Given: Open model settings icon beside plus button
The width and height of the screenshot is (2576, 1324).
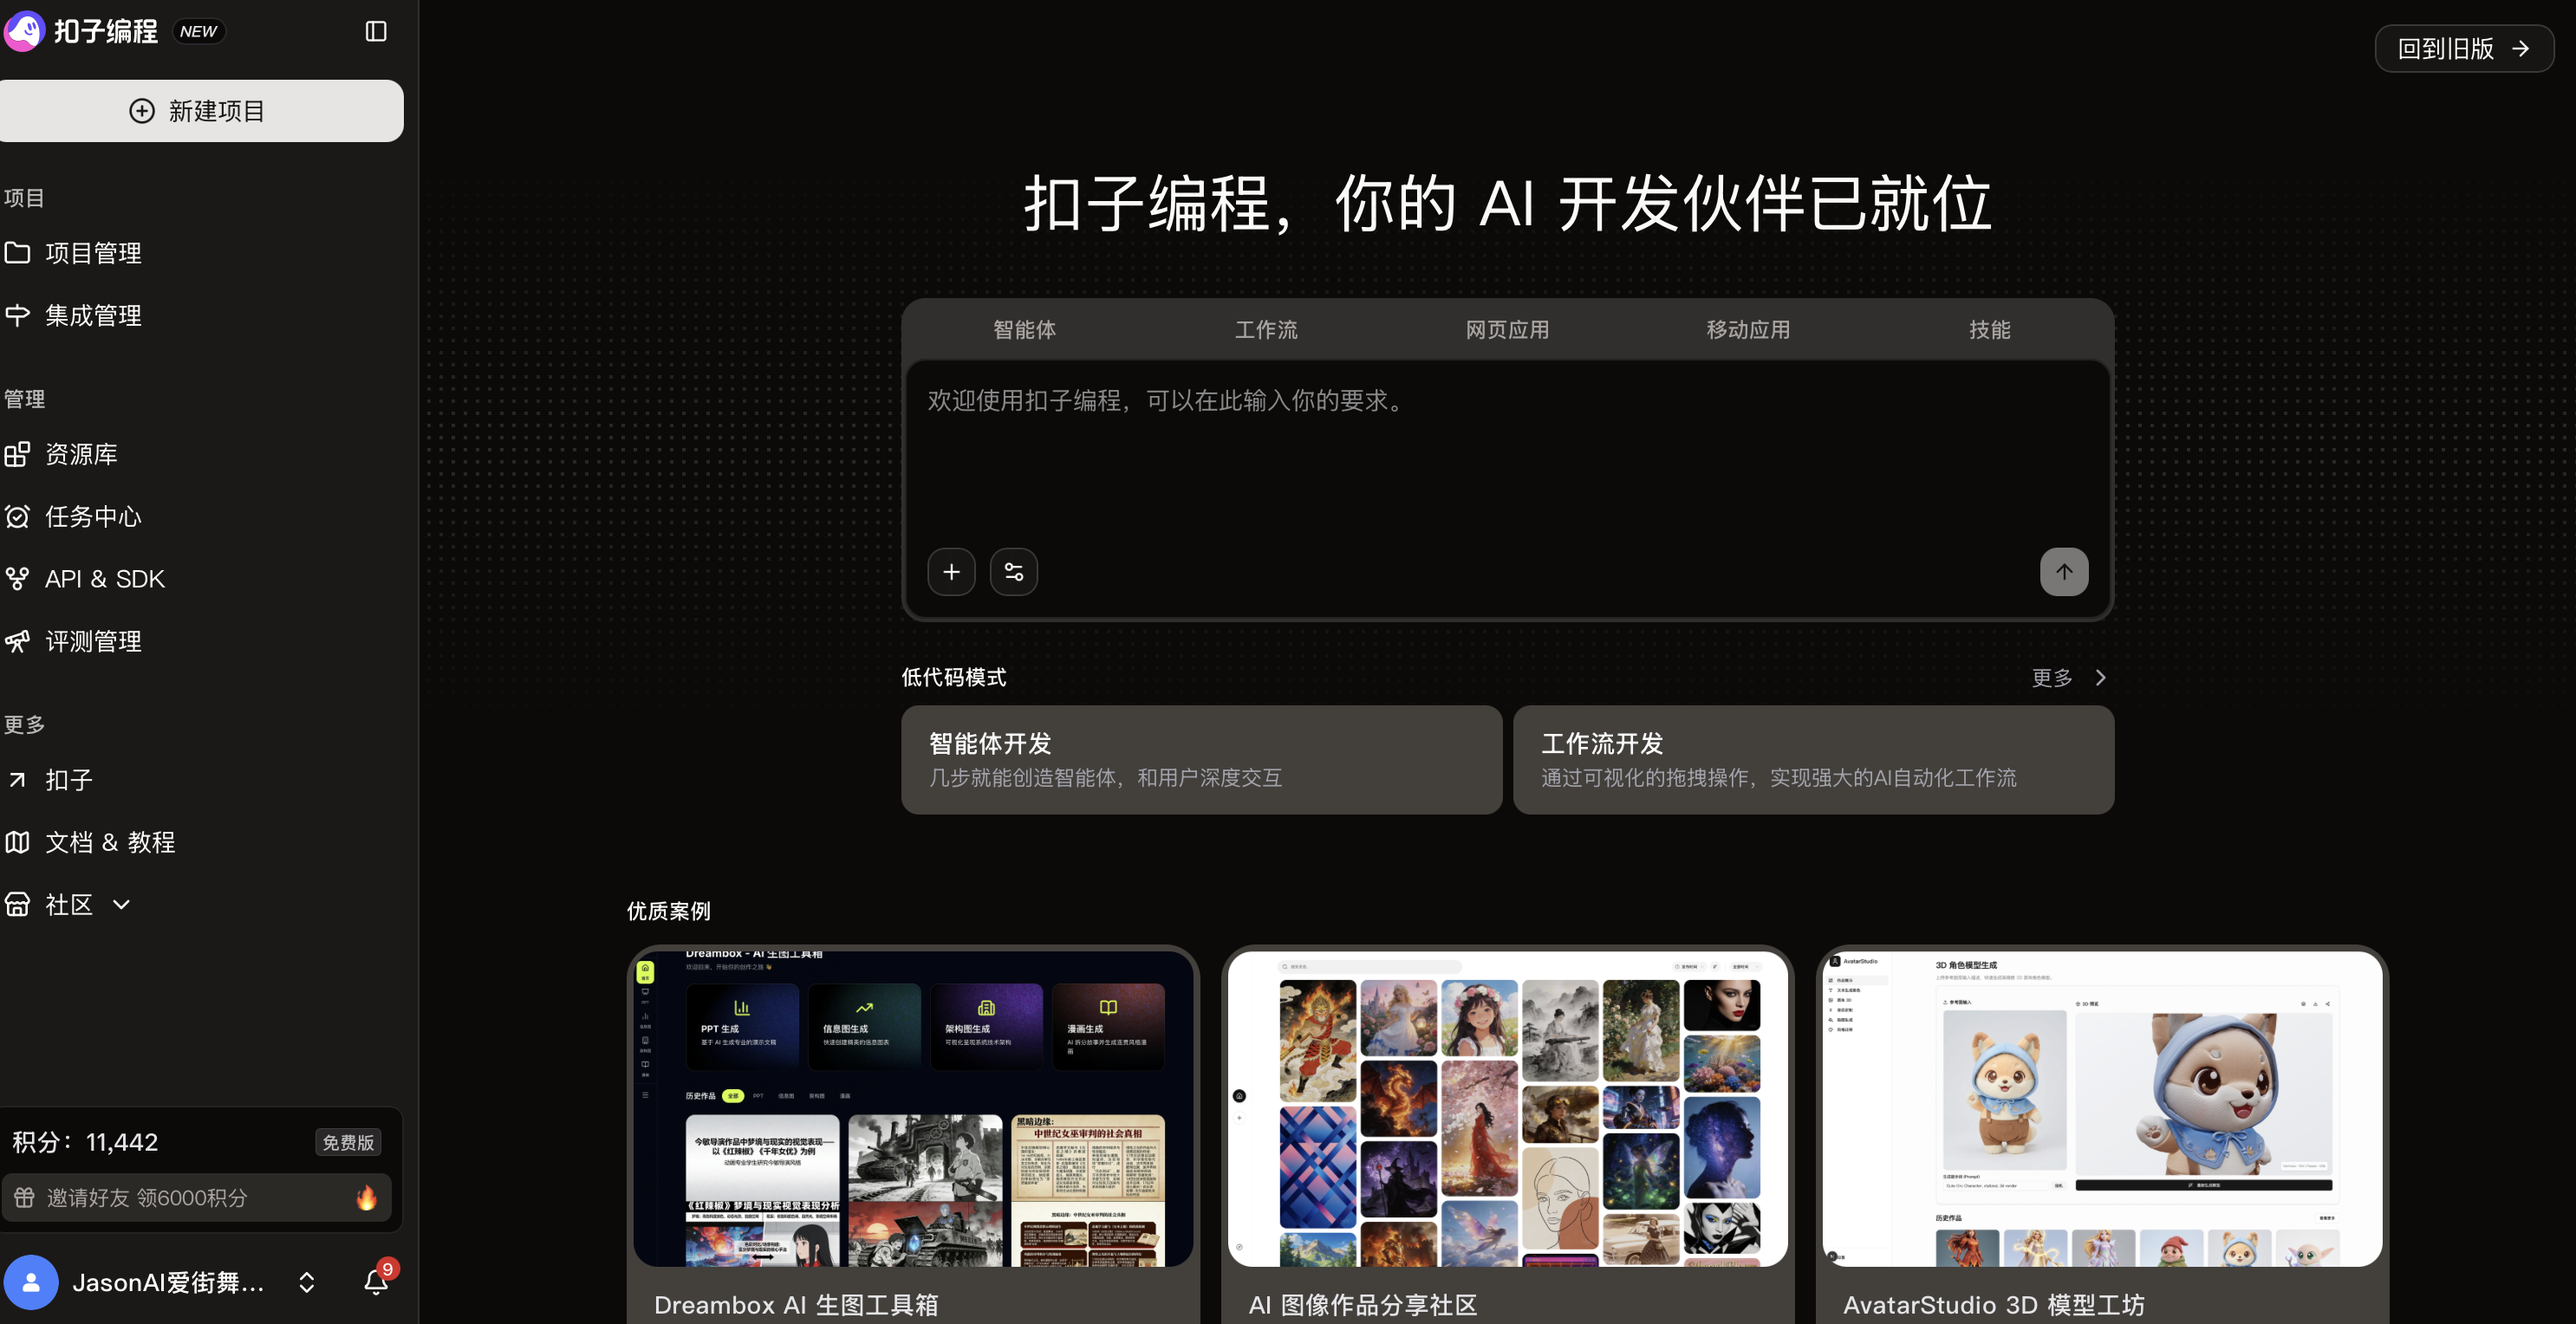Looking at the screenshot, I should (x=1013, y=571).
